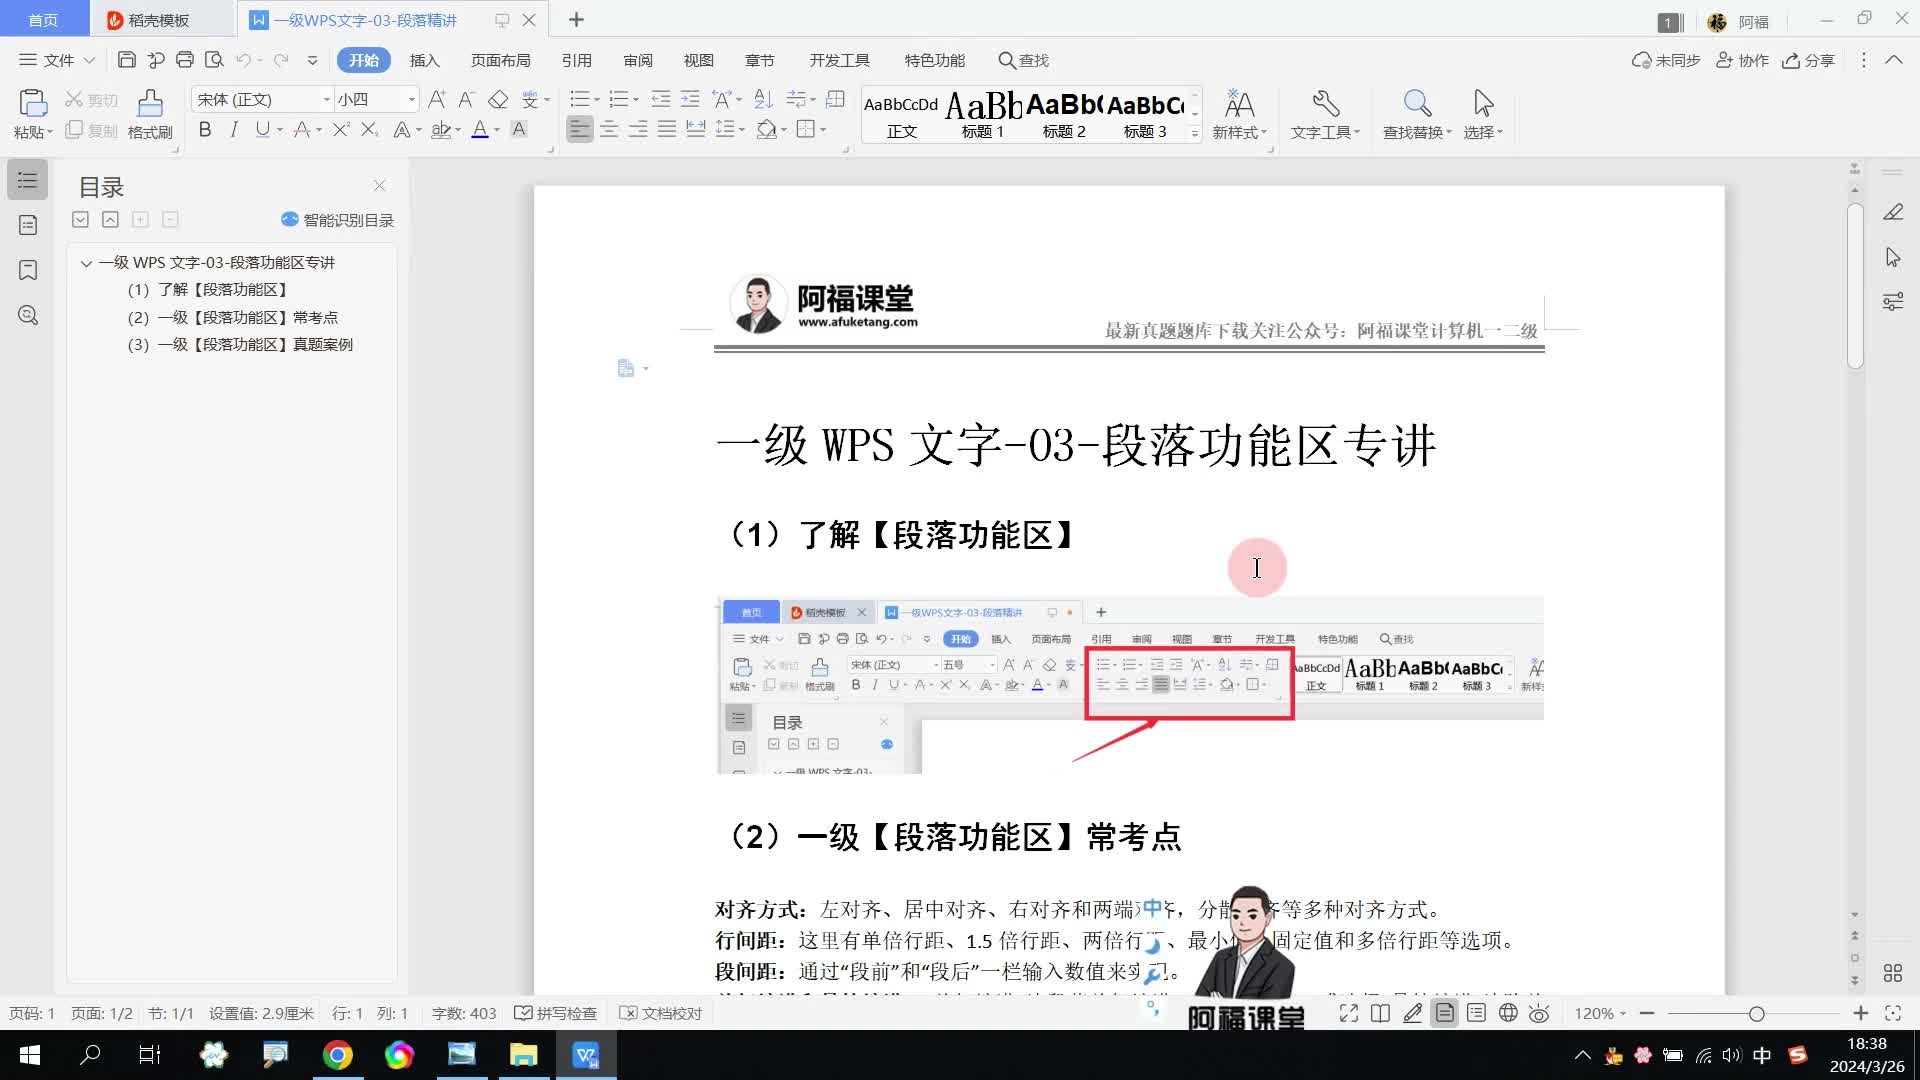Click the center align paragraph icon

(x=609, y=130)
